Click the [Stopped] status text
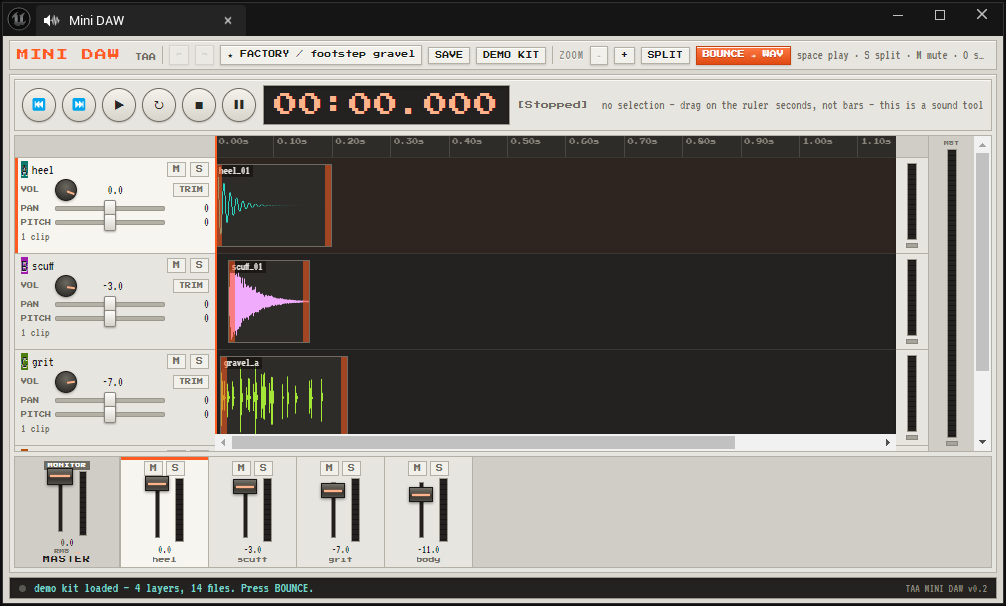This screenshot has height=606, width=1006. click(552, 105)
